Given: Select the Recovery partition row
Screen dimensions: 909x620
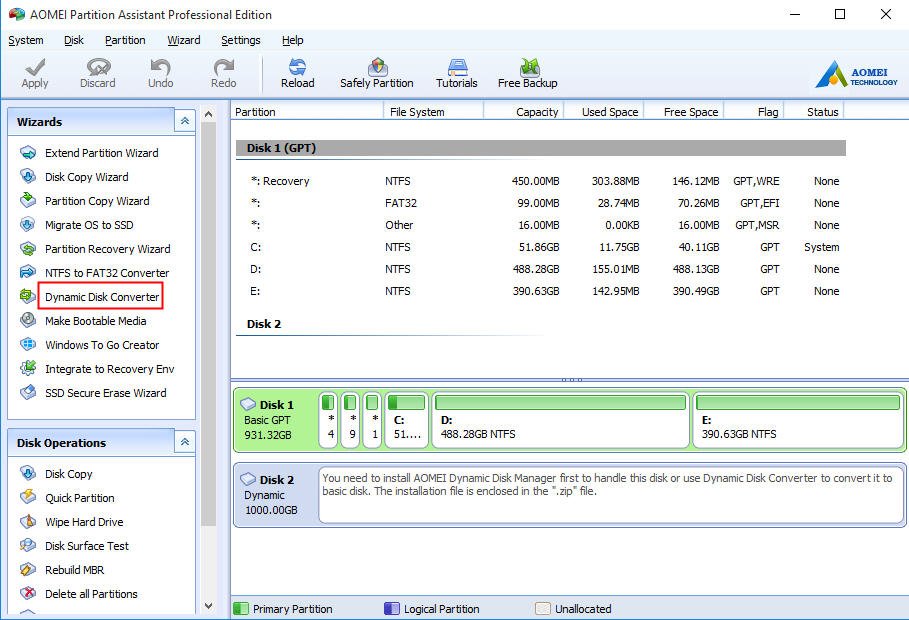Looking at the screenshot, I should tap(541, 181).
